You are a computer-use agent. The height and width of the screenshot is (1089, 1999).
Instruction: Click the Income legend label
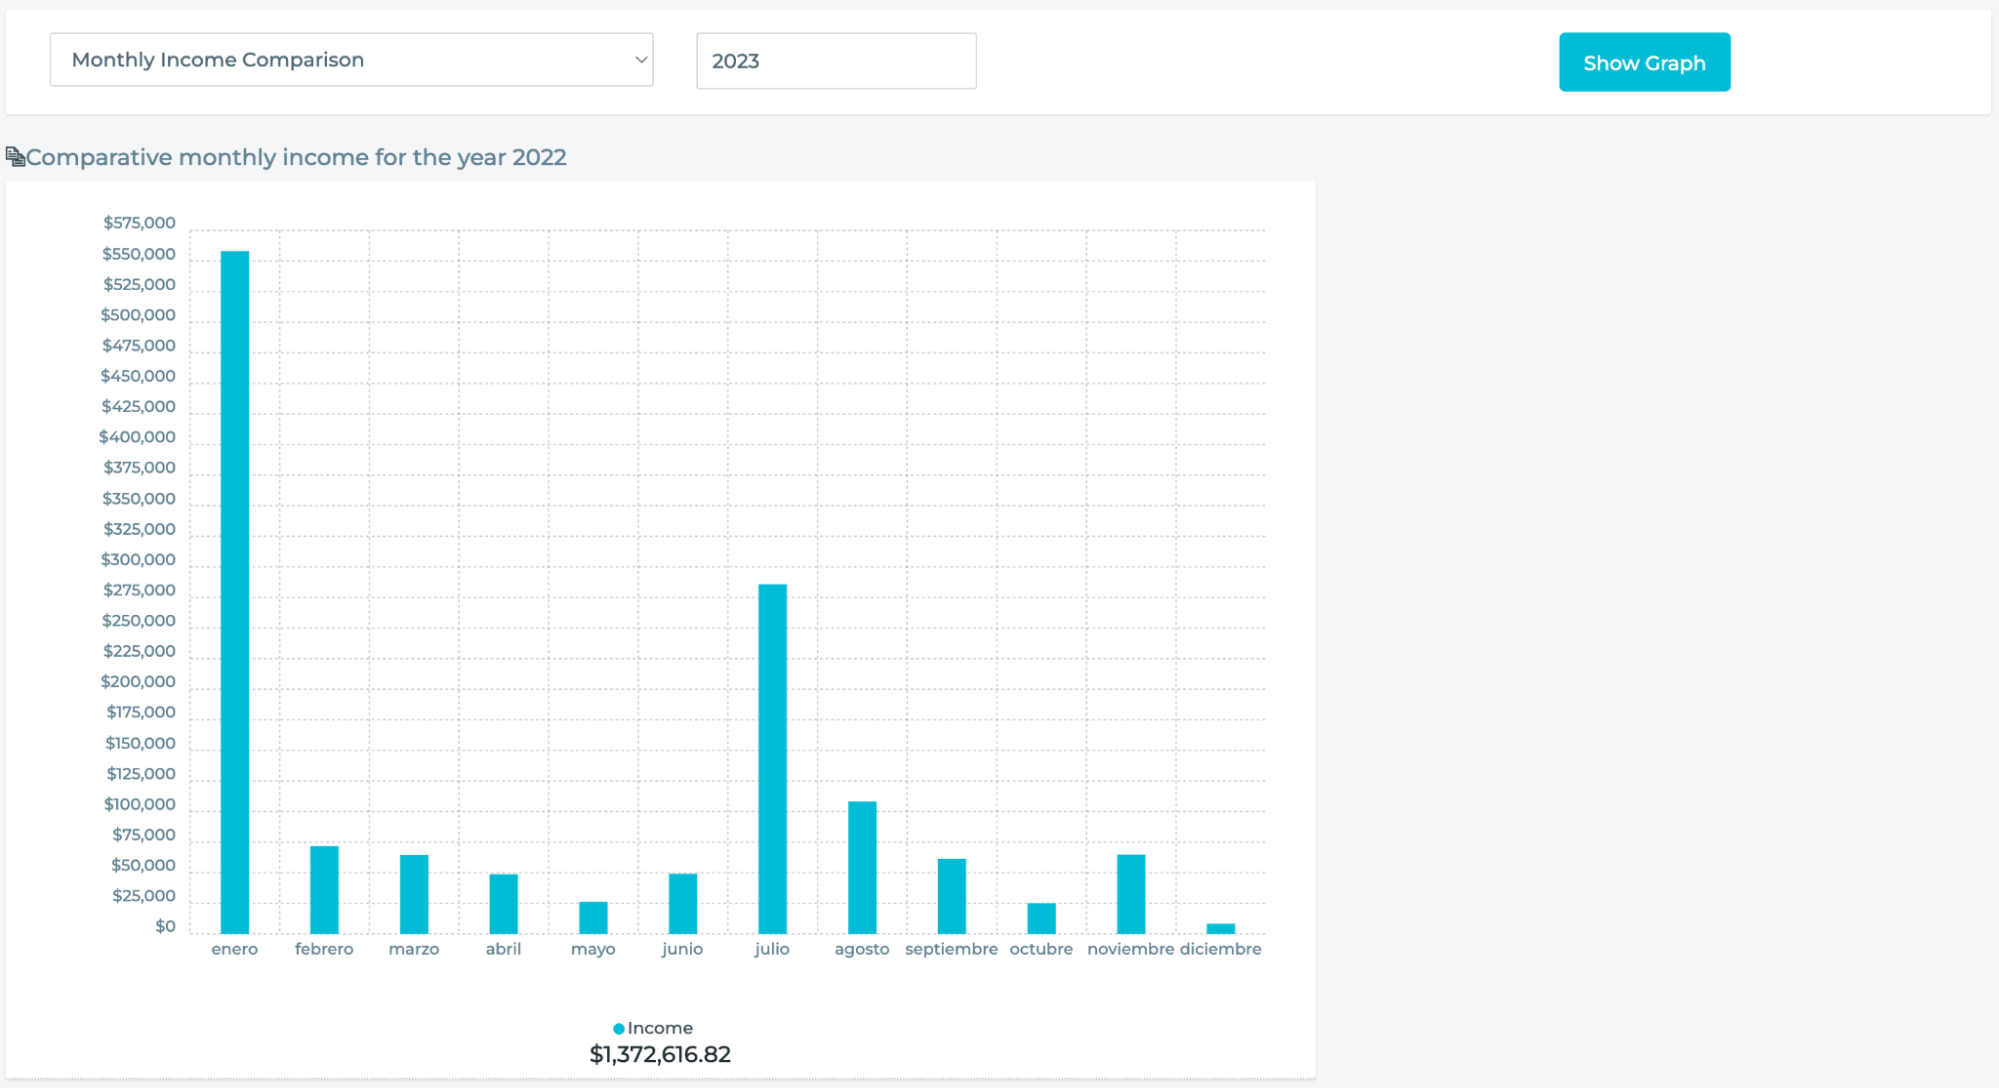[660, 1028]
